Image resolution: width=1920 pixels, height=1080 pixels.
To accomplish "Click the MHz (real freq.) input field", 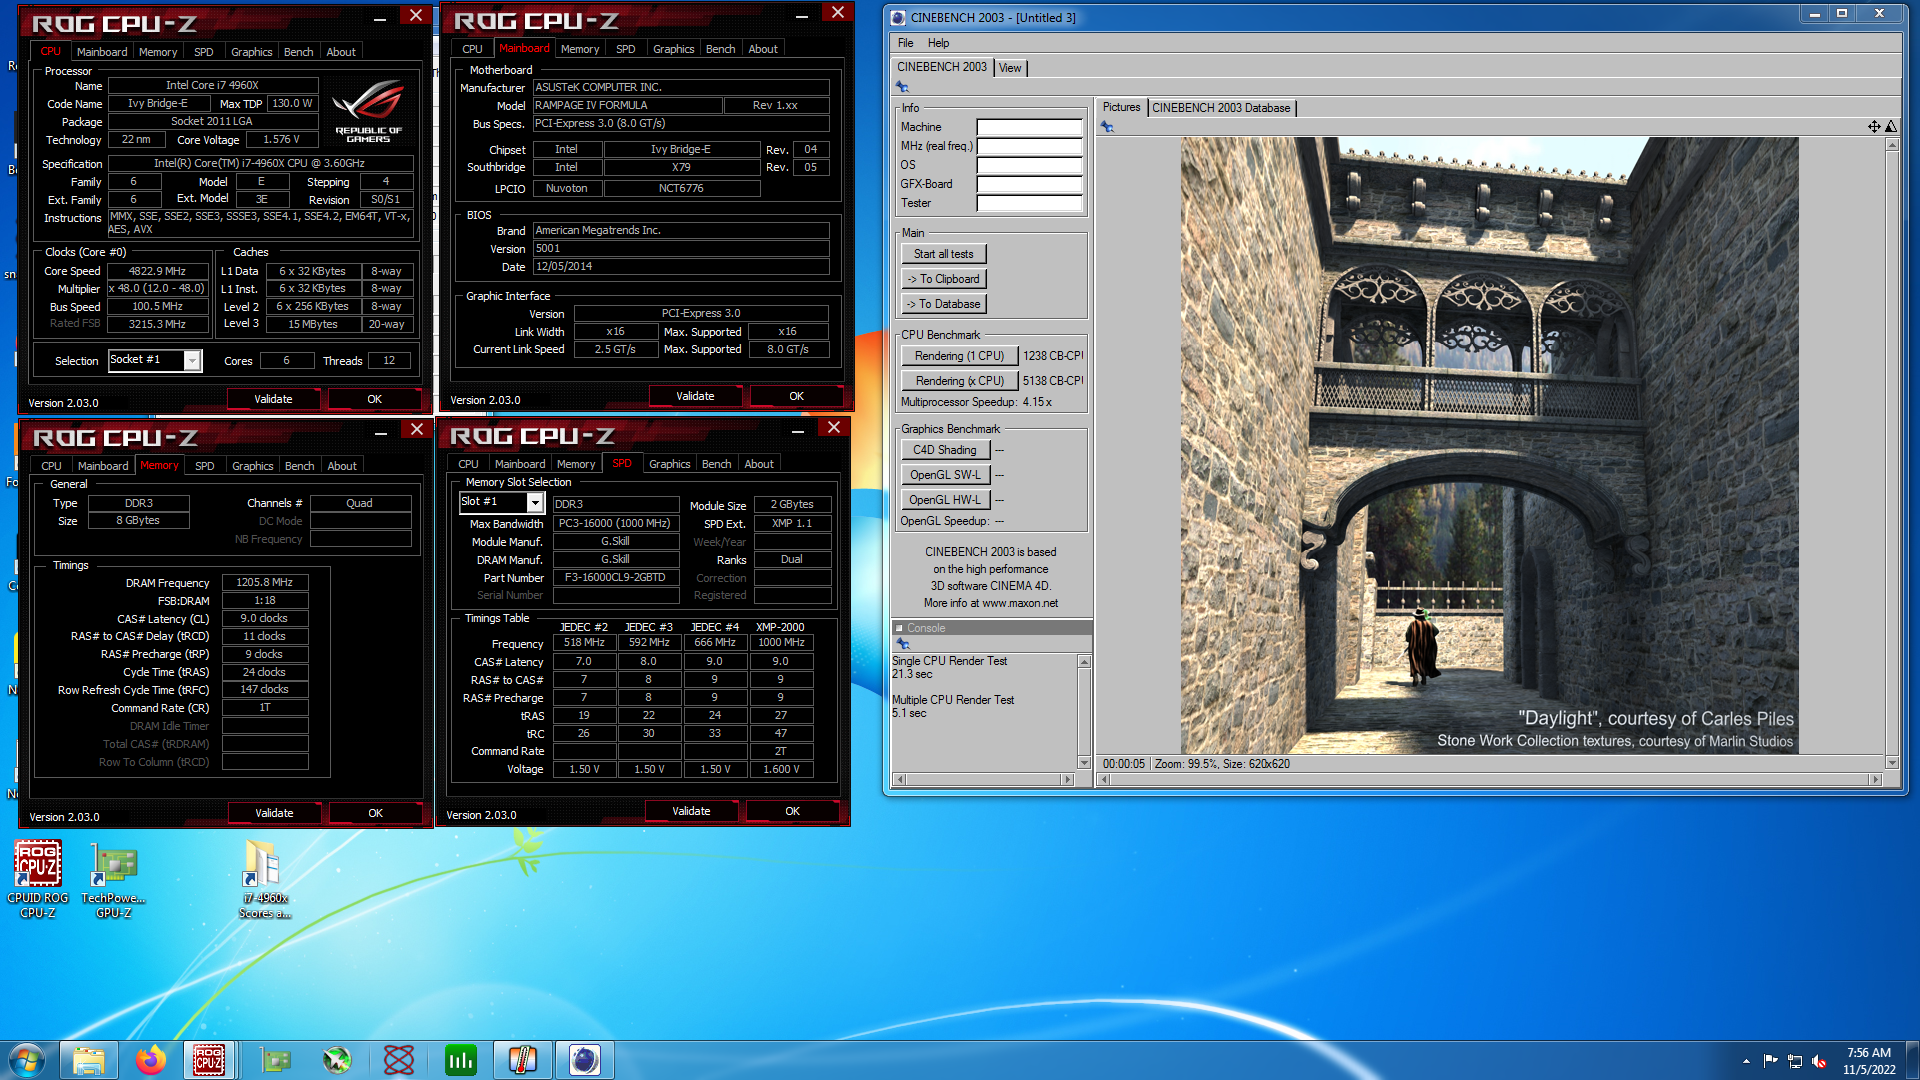I will pos(1029,146).
